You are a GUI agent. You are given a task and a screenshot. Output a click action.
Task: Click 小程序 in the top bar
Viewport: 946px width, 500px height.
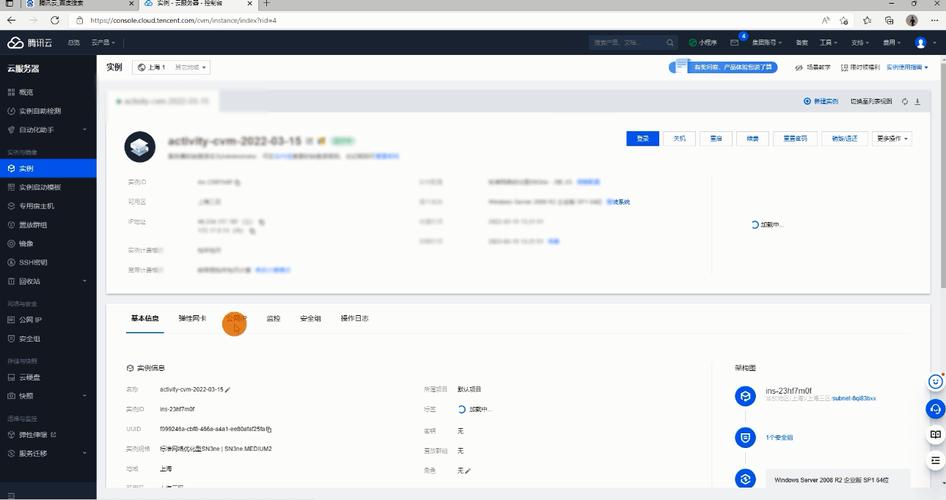(x=703, y=43)
